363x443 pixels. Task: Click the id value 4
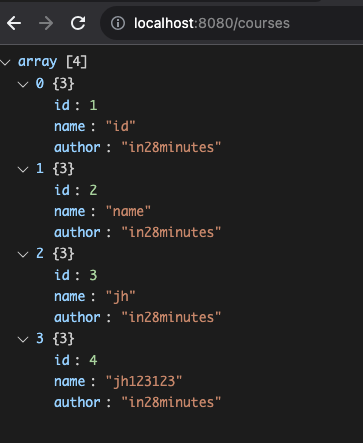coord(93,360)
